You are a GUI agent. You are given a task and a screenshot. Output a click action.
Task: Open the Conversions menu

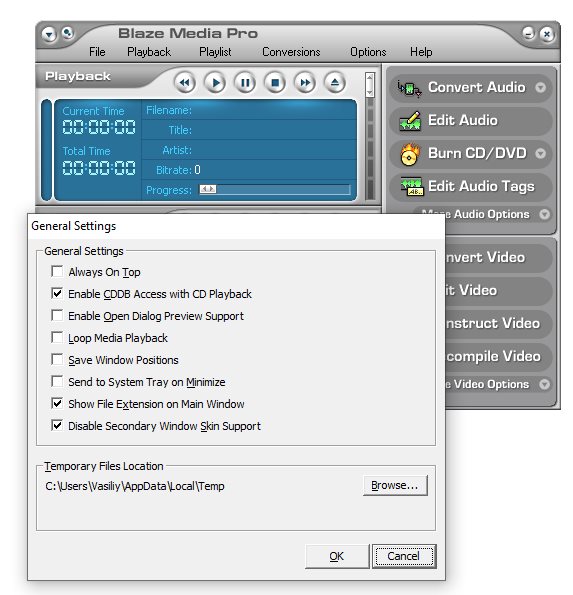coord(291,52)
